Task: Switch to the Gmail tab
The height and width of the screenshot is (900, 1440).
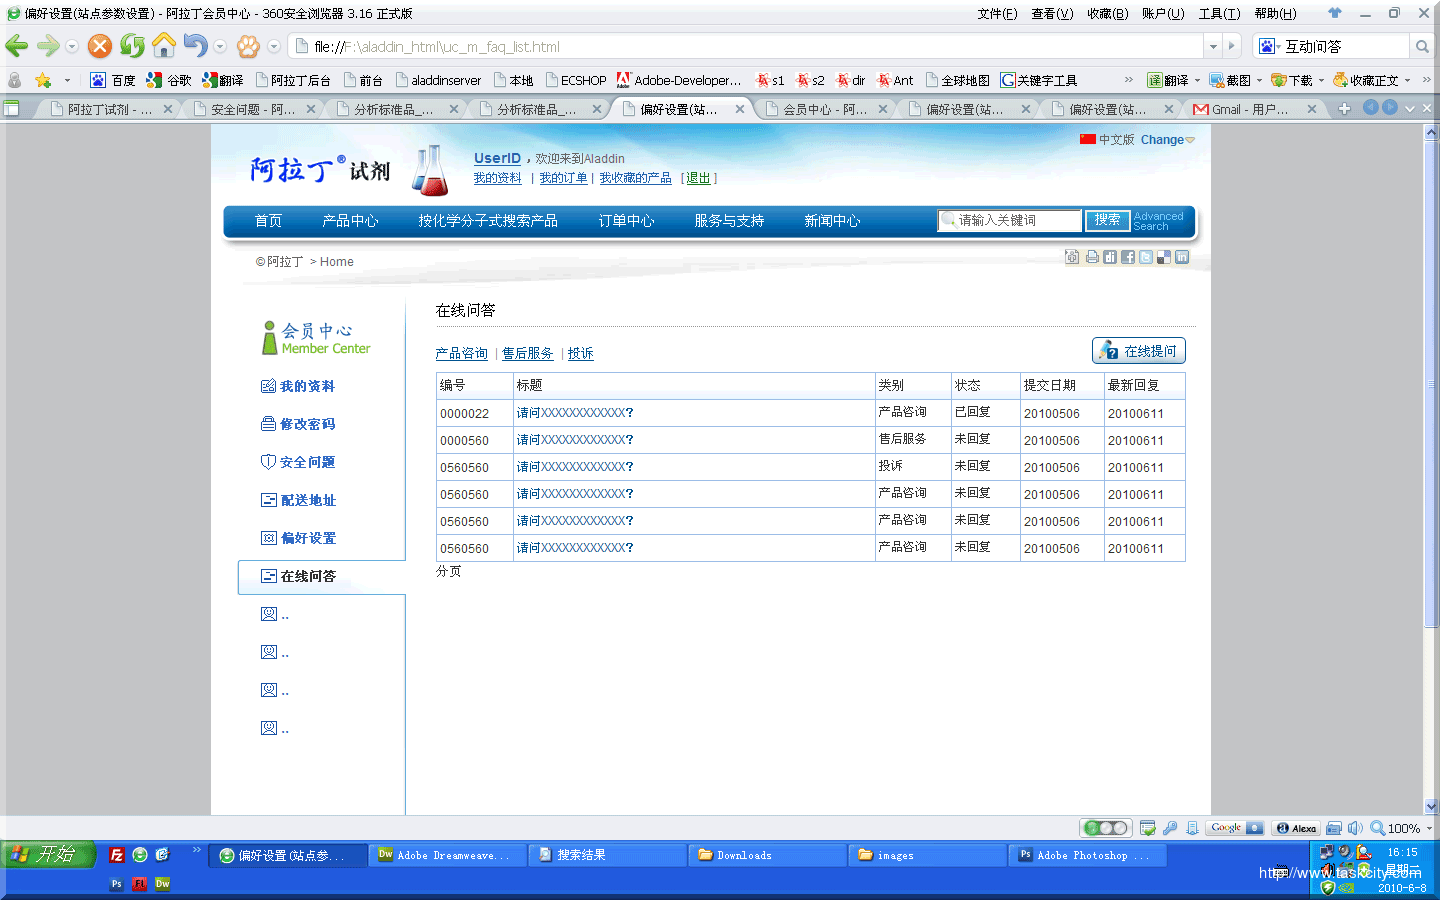Action: tap(1249, 109)
